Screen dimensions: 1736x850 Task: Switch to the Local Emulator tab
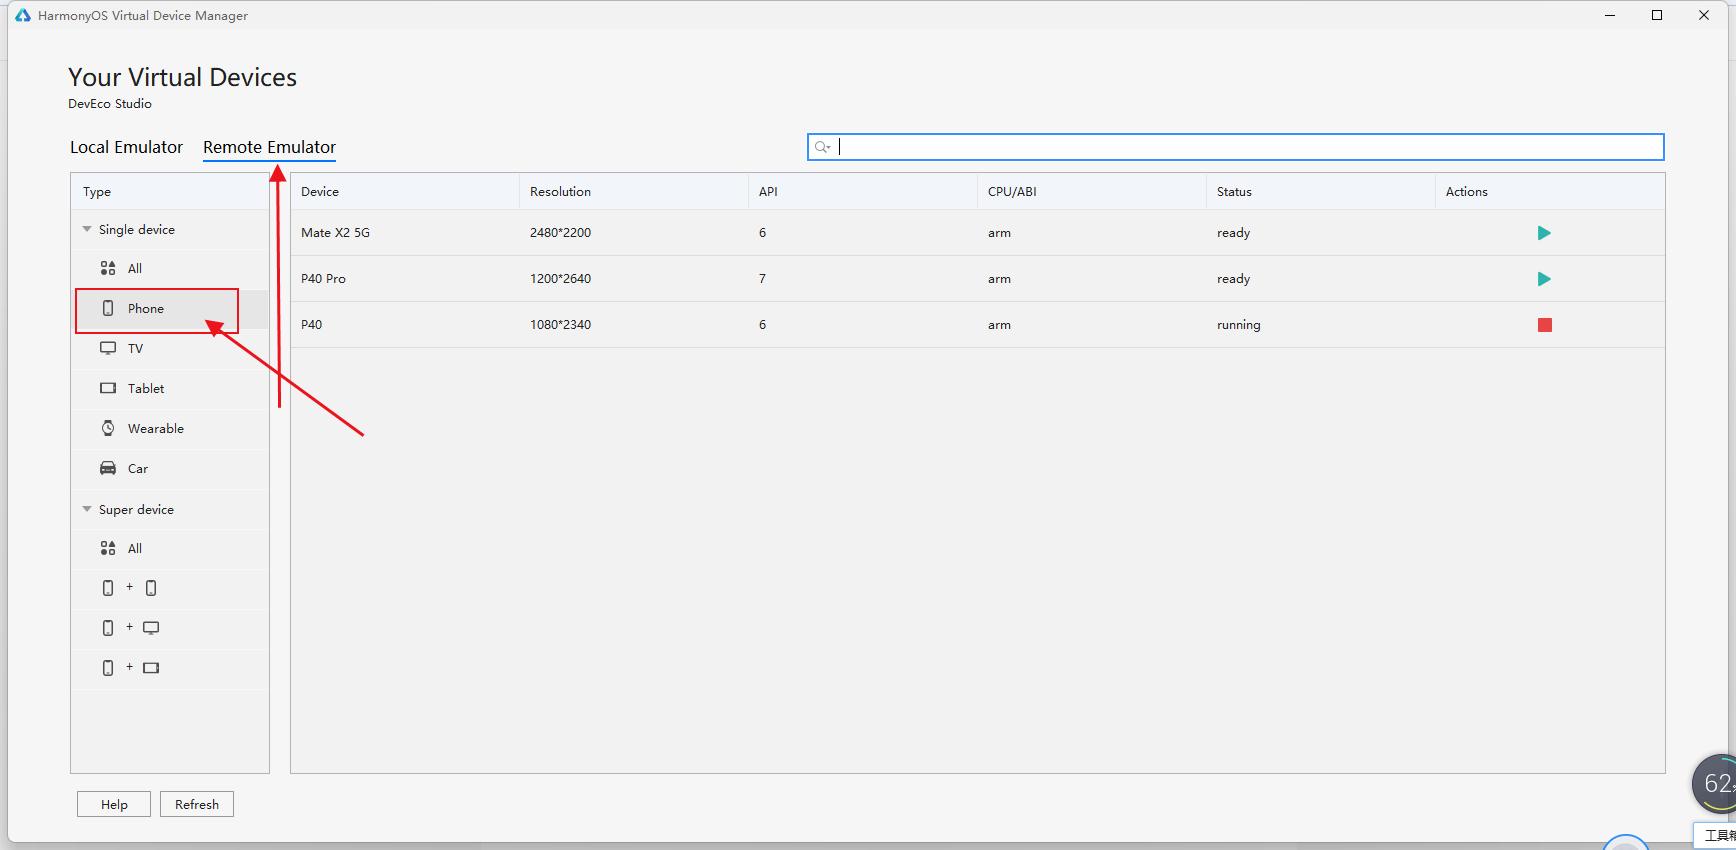click(x=126, y=147)
